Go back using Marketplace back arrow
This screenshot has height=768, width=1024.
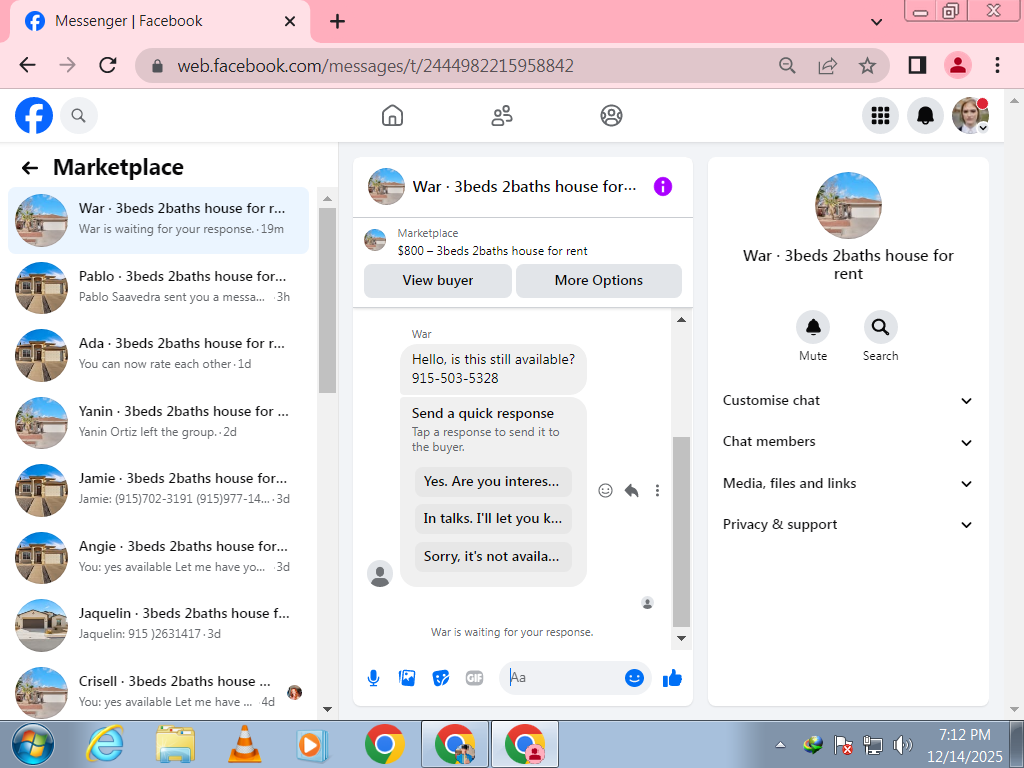click(29, 168)
